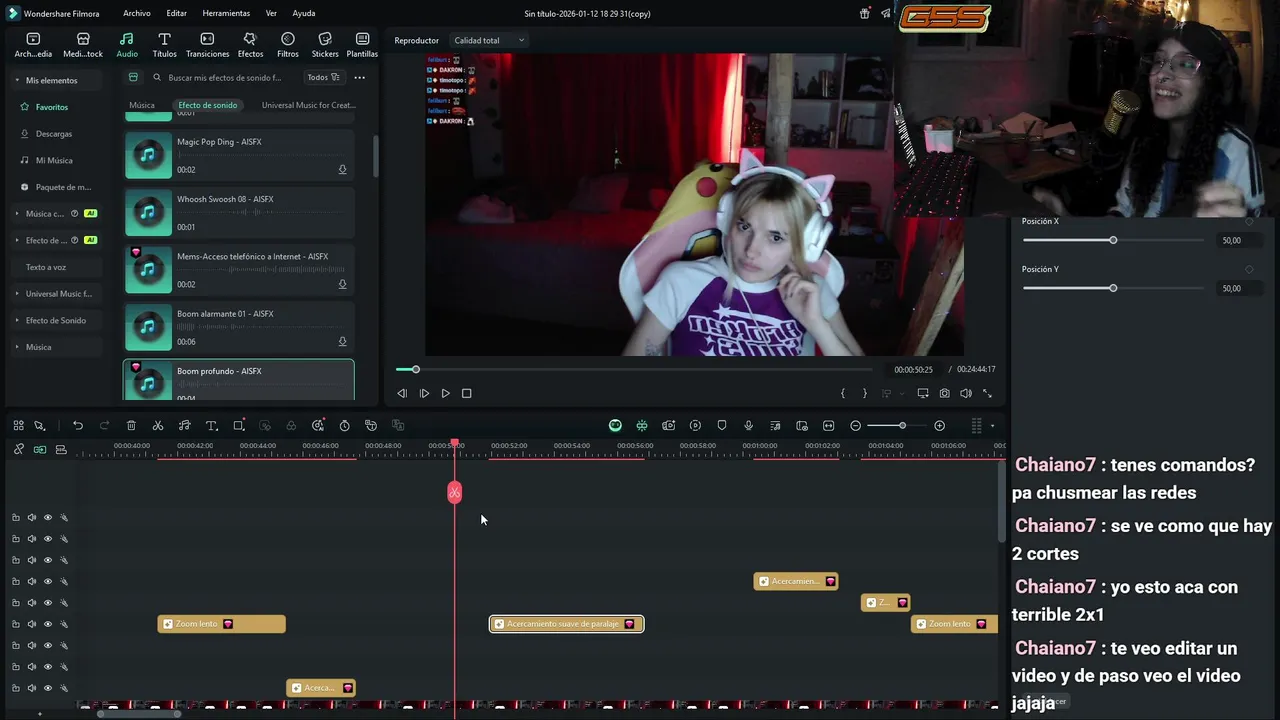Screen dimensions: 1280x720
Task: Select Favoritos in the sidebar
Action: pyautogui.click(x=52, y=107)
